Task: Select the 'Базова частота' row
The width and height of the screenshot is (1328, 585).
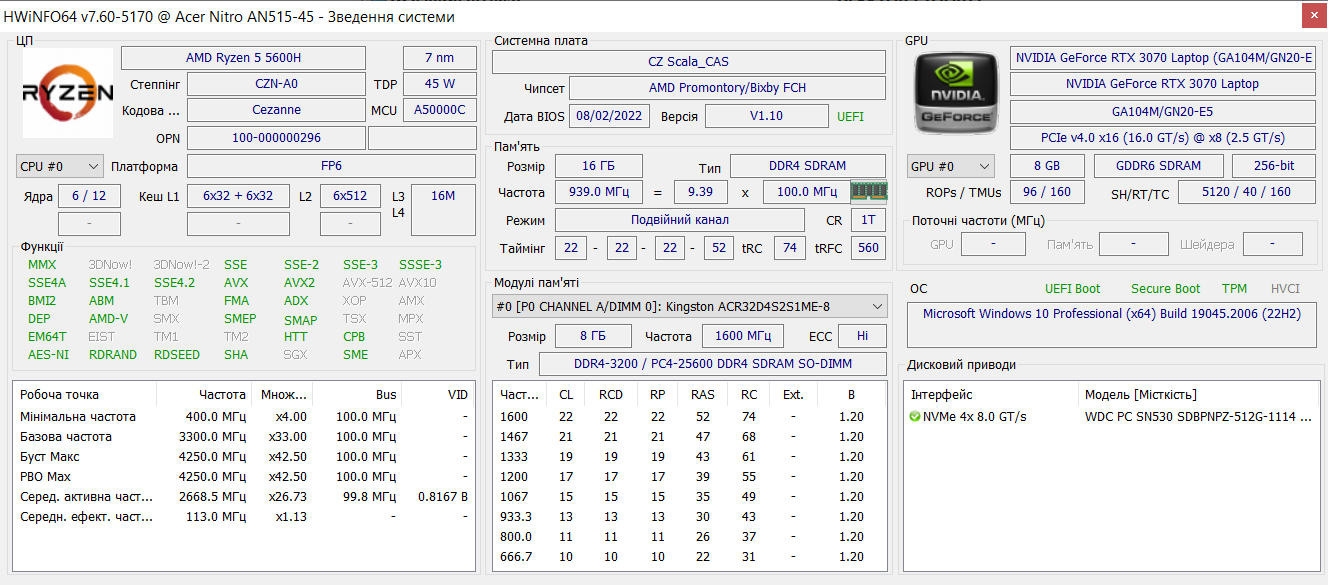Action: (x=66, y=436)
